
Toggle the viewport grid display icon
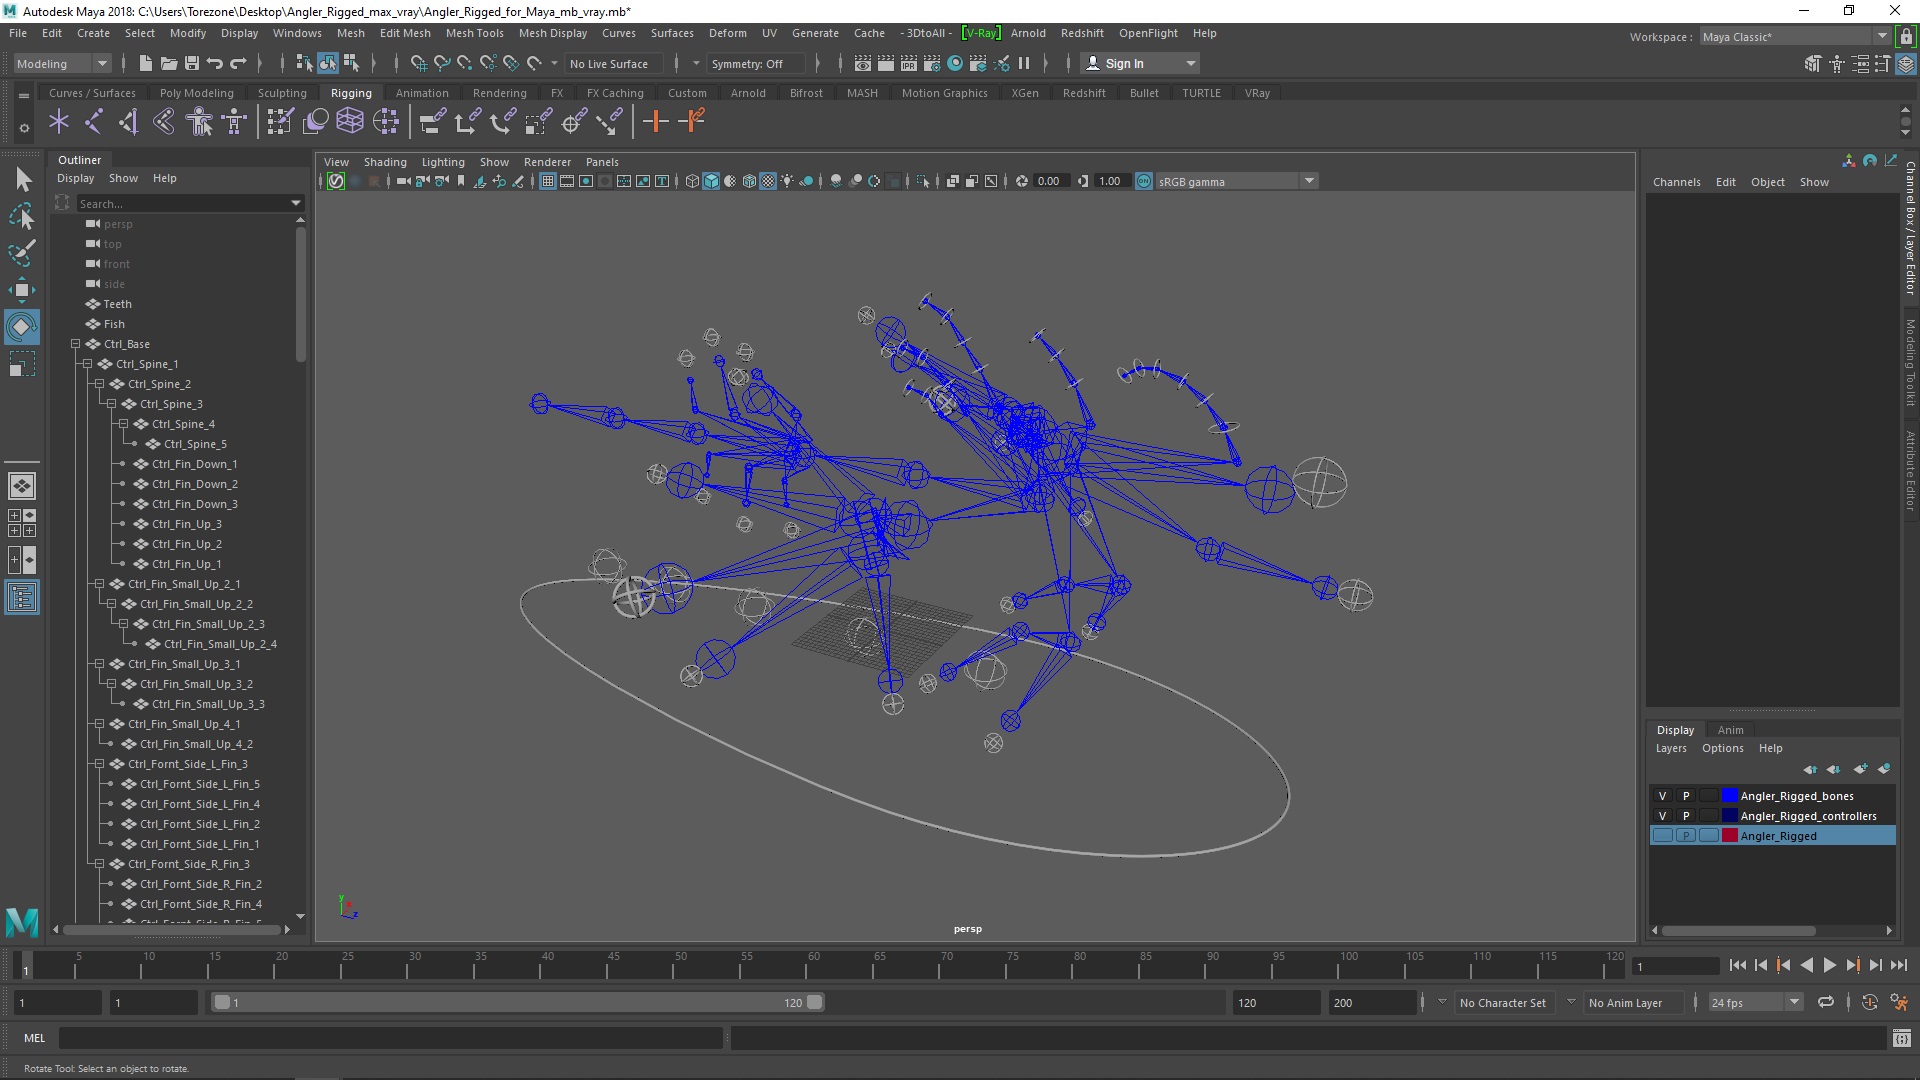coord(548,181)
